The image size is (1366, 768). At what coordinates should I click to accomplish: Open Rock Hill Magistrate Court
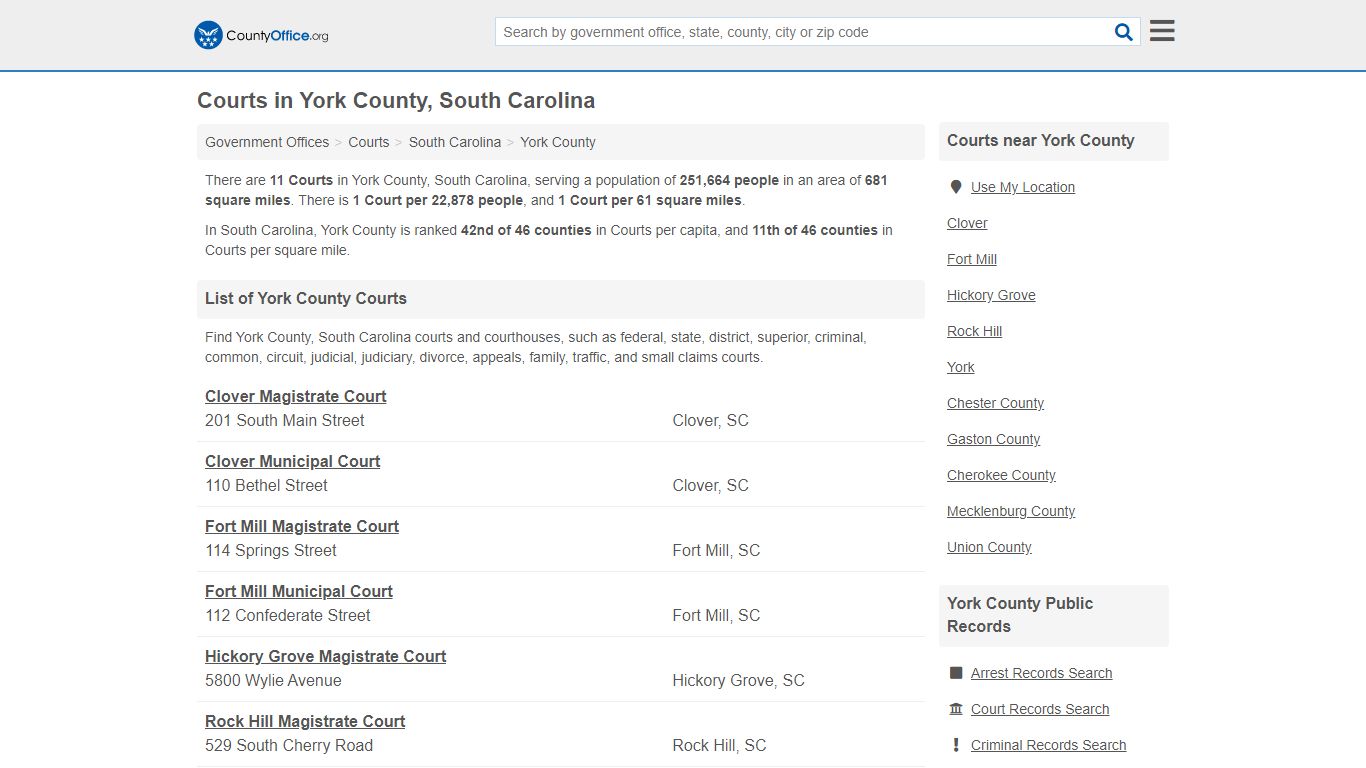305,721
